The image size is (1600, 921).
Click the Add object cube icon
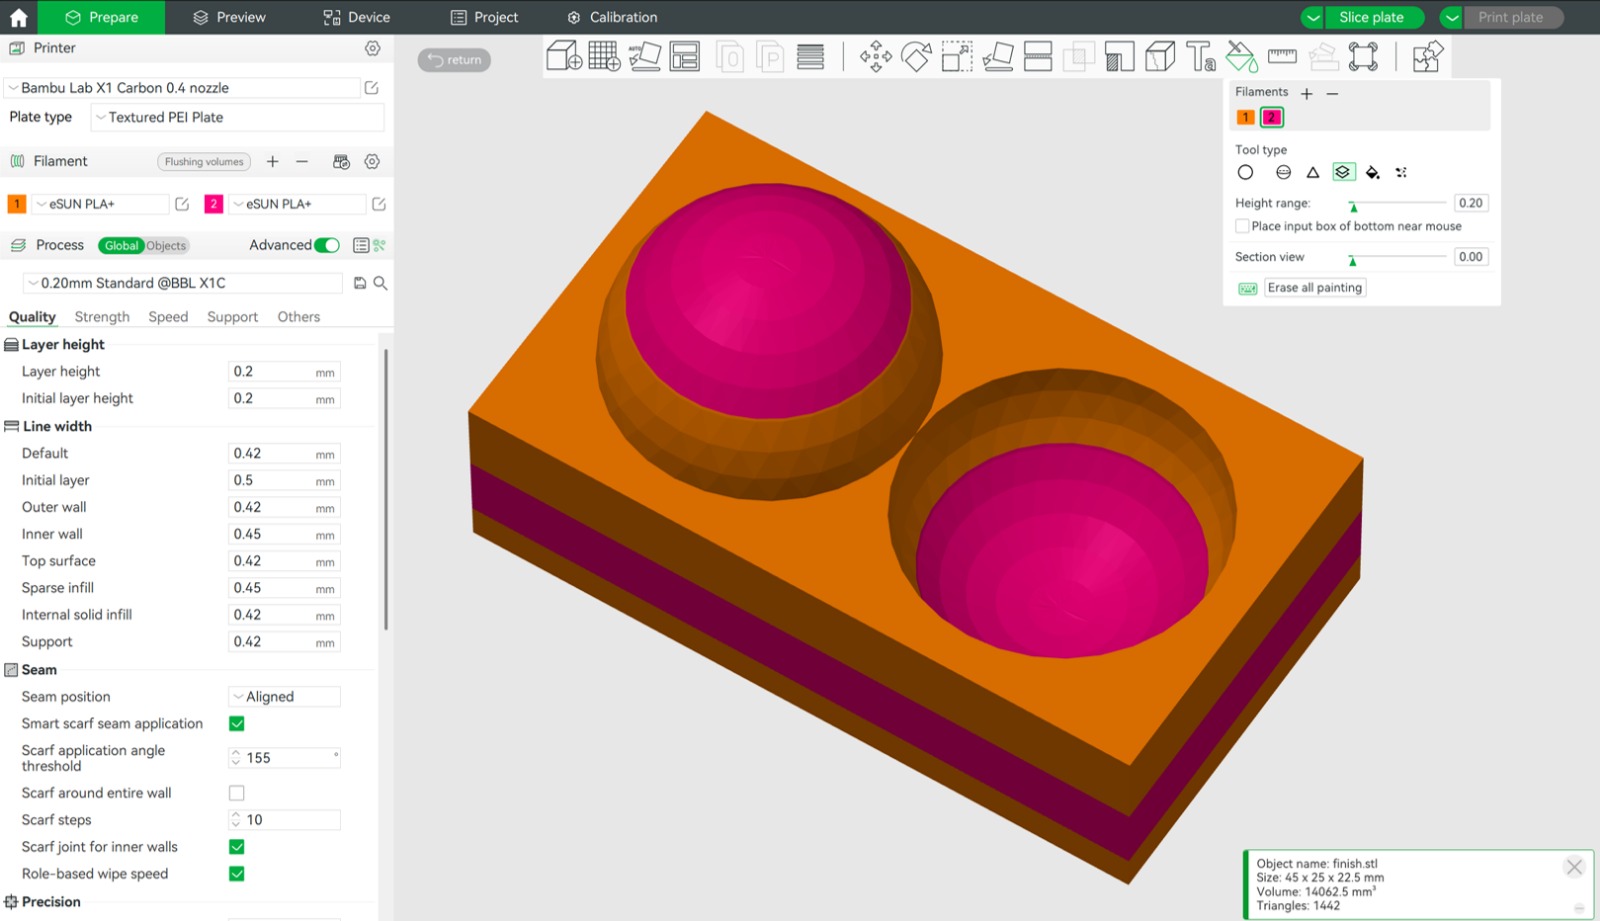pos(564,56)
